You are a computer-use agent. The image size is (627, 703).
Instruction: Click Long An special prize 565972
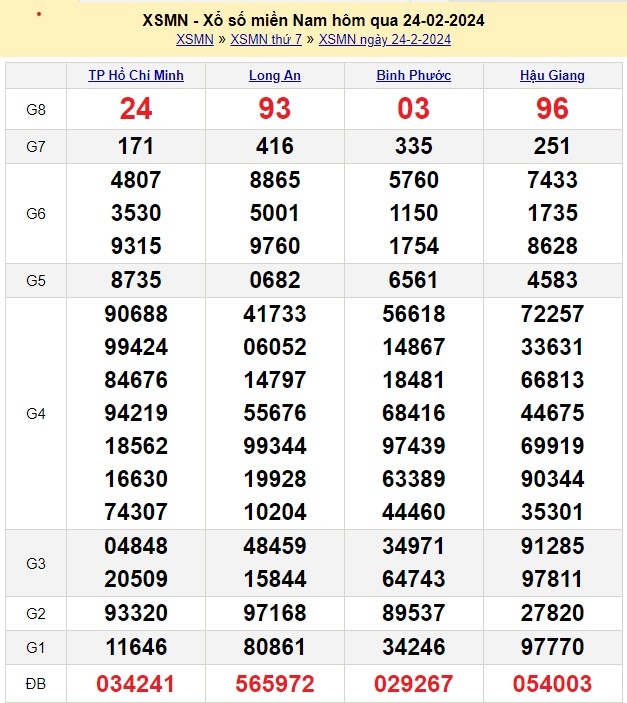(x=274, y=684)
